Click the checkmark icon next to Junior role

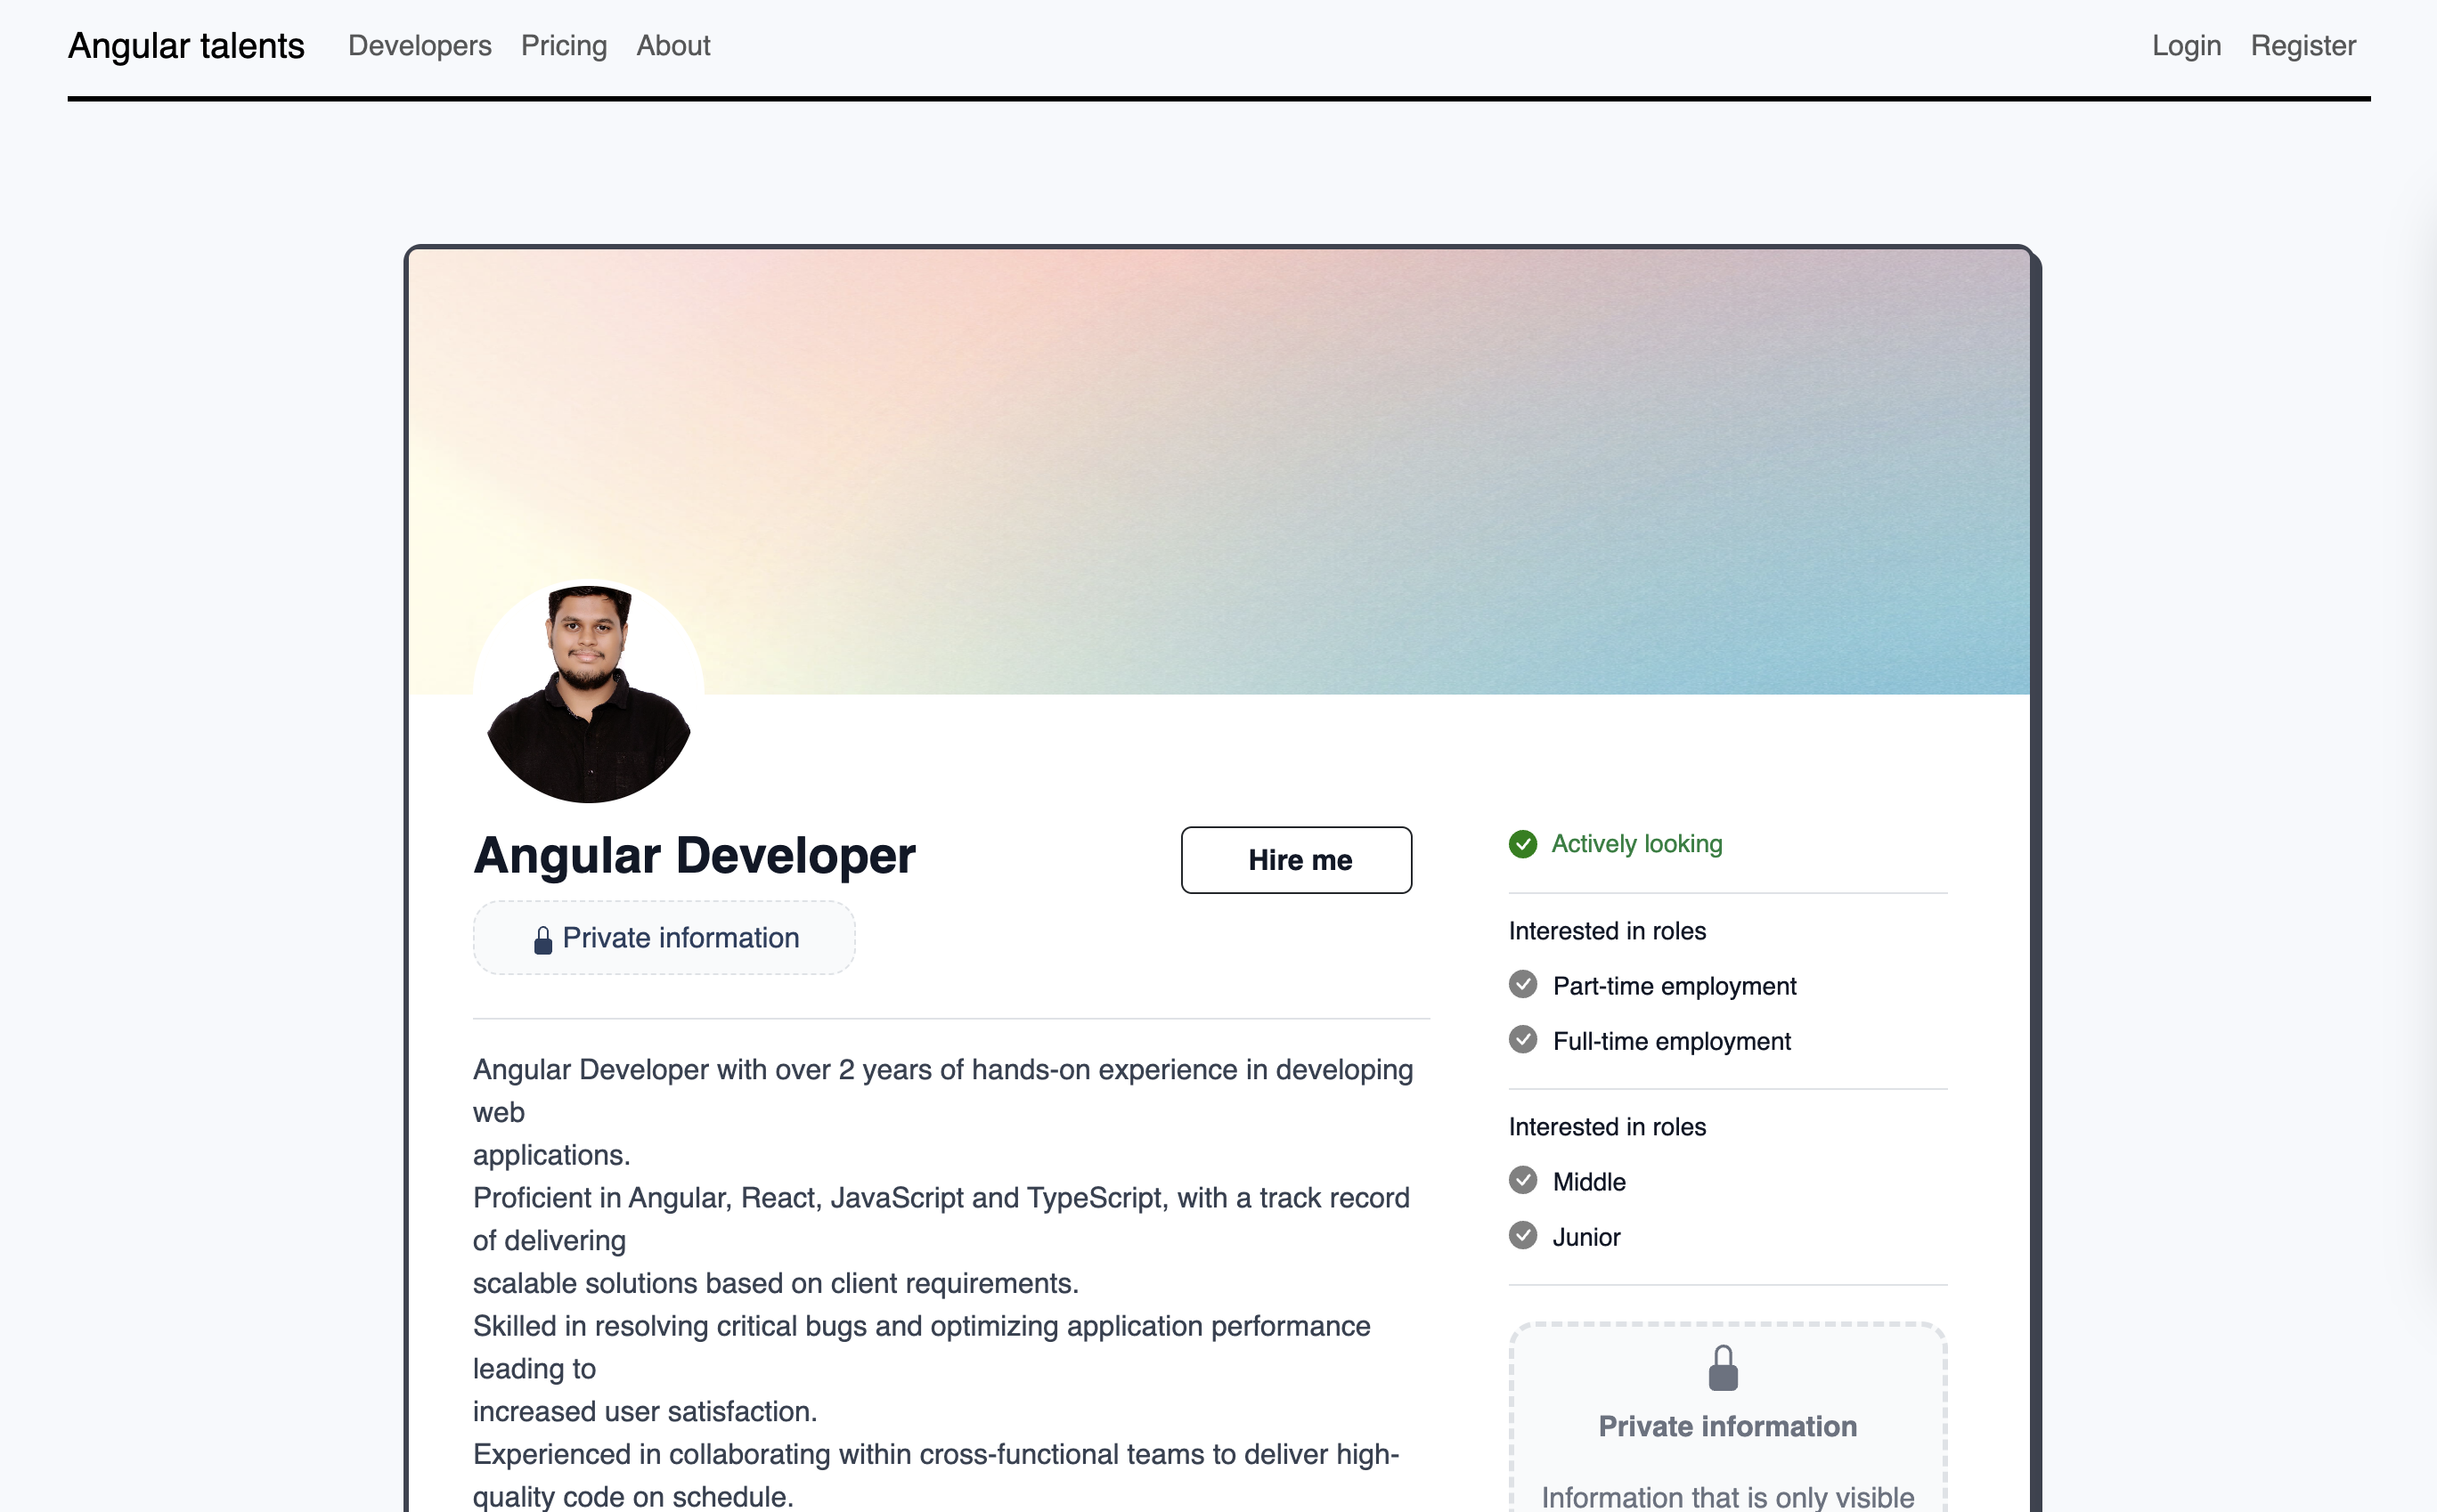(1522, 1235)
